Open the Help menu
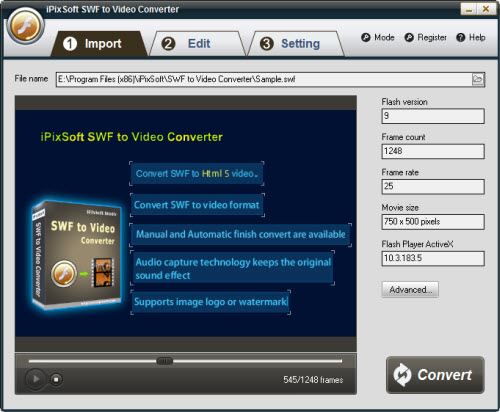 click(x=471, y=37)
